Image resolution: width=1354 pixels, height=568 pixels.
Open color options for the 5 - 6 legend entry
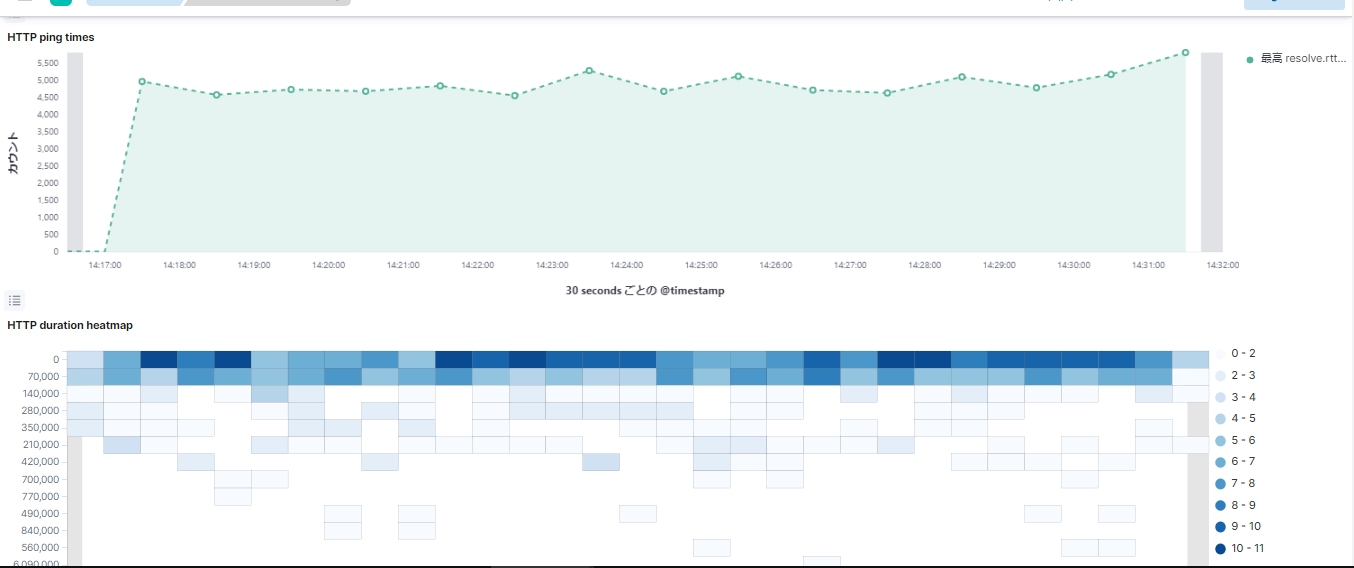(1220, 441)
